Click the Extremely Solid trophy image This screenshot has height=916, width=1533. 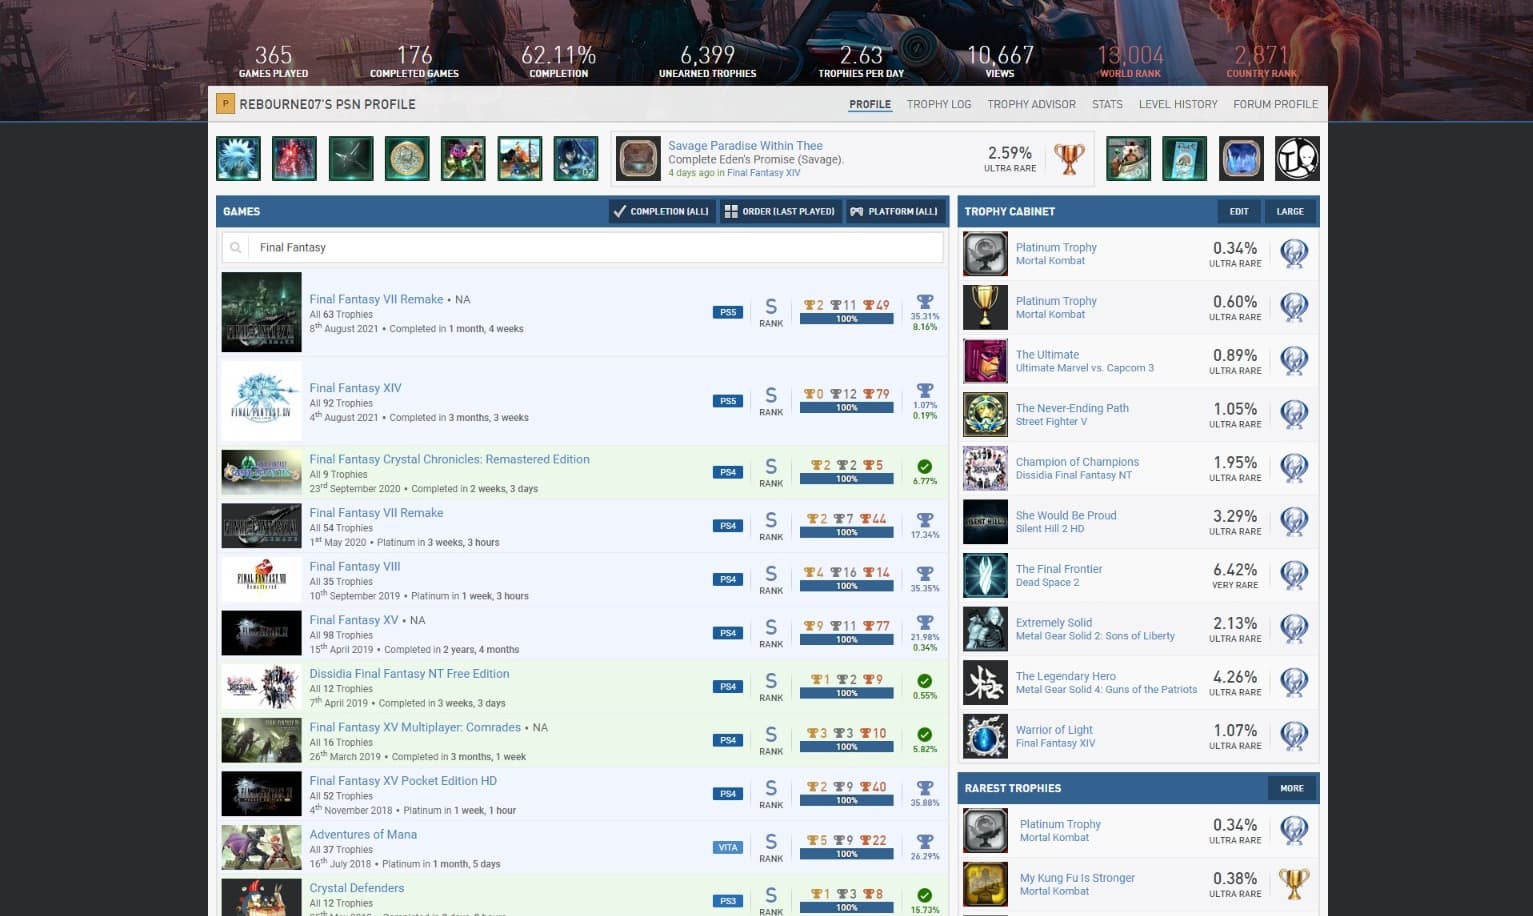pyautogui.click(x=985, y=629)
